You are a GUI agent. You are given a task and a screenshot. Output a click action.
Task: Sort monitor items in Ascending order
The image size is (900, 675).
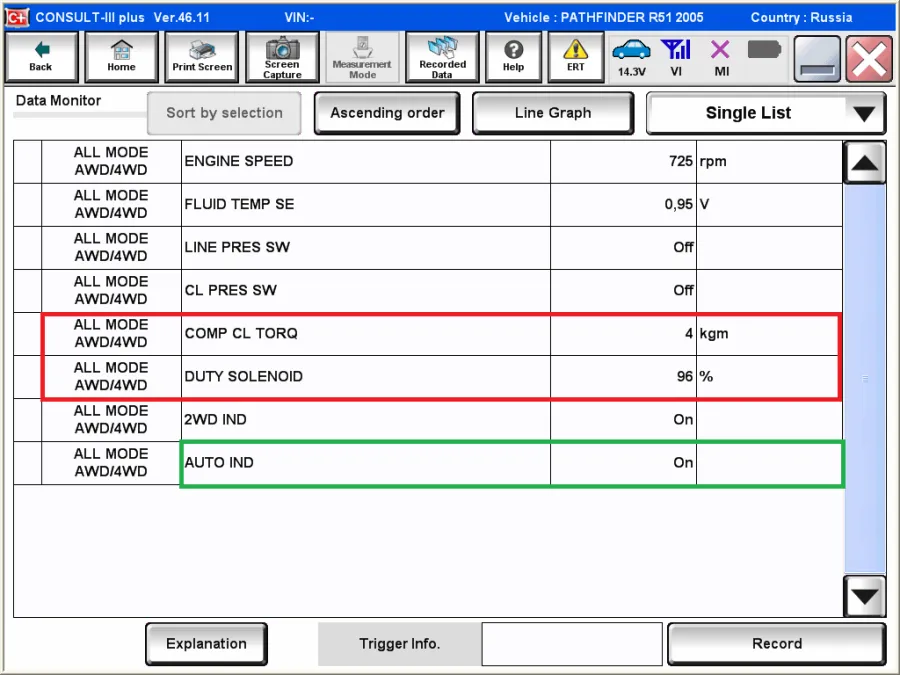point(387,114)
